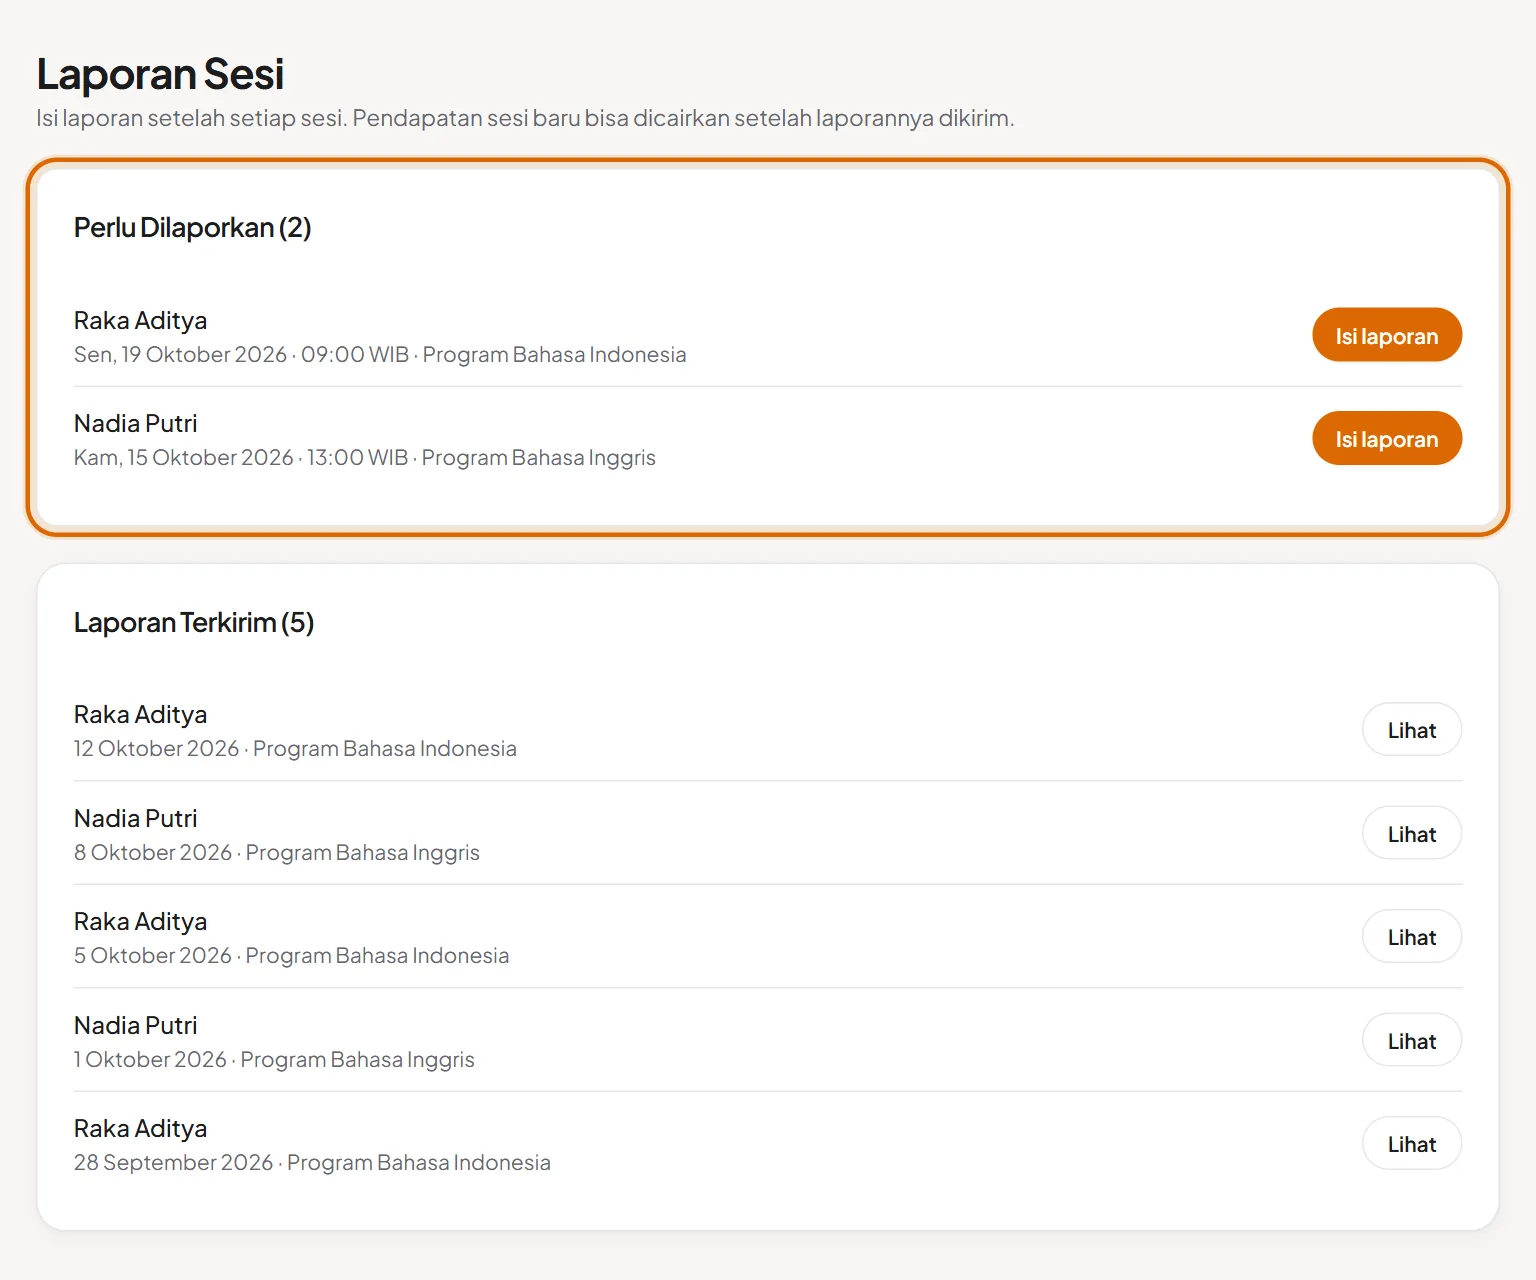1536x1280 pixels.
Task: Open Lihat for the 1 Oktober 2026 report
Action: tap(1412, 1040)
